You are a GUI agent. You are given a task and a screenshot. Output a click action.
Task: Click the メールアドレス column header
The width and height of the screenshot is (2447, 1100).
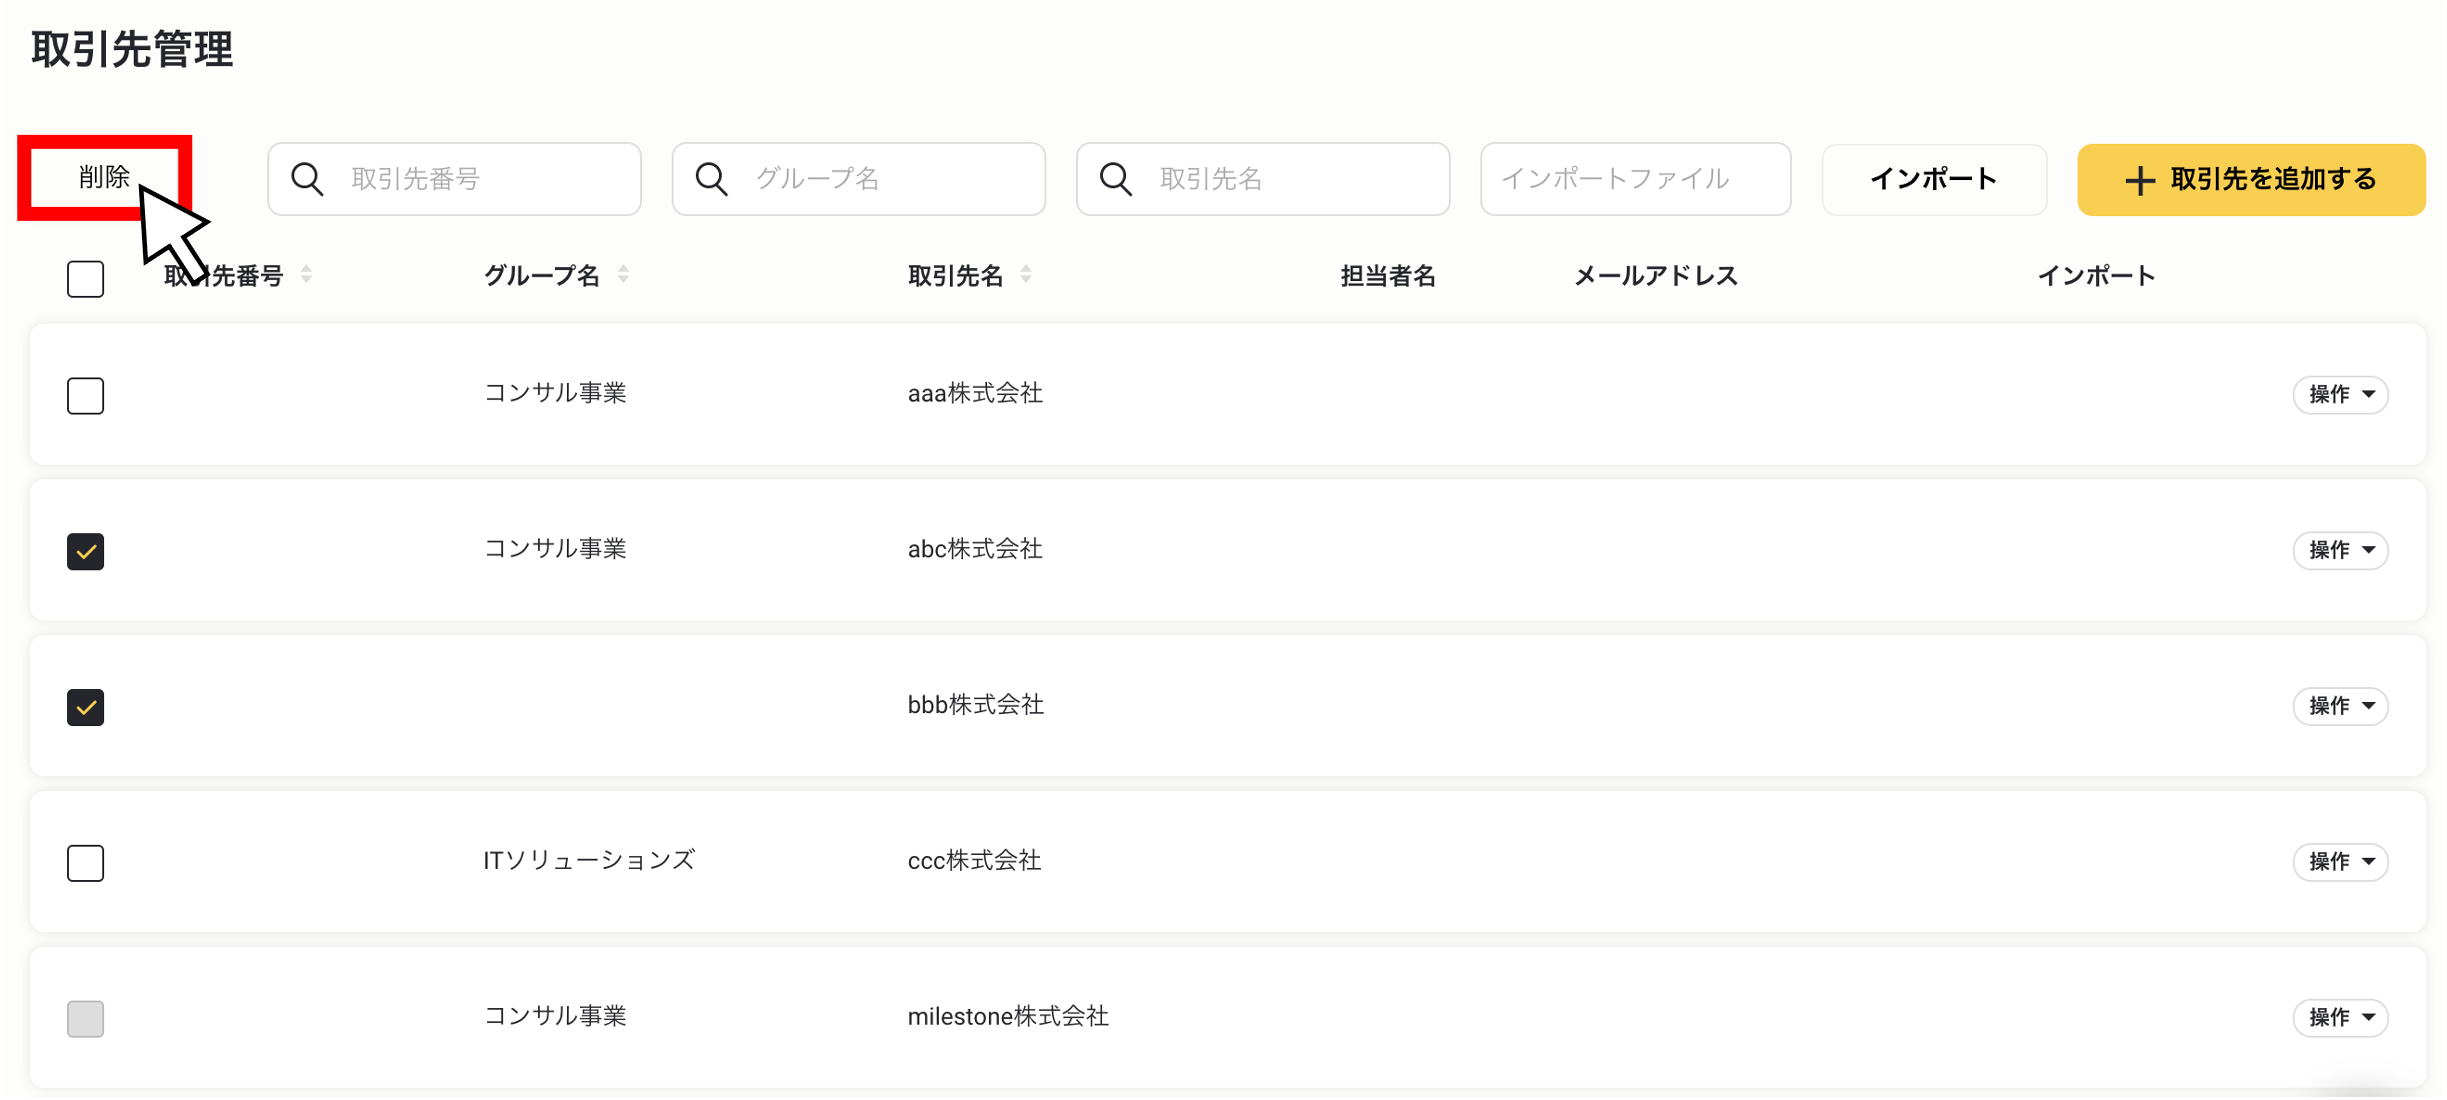pyautogui.click(x=1656, y=276)
